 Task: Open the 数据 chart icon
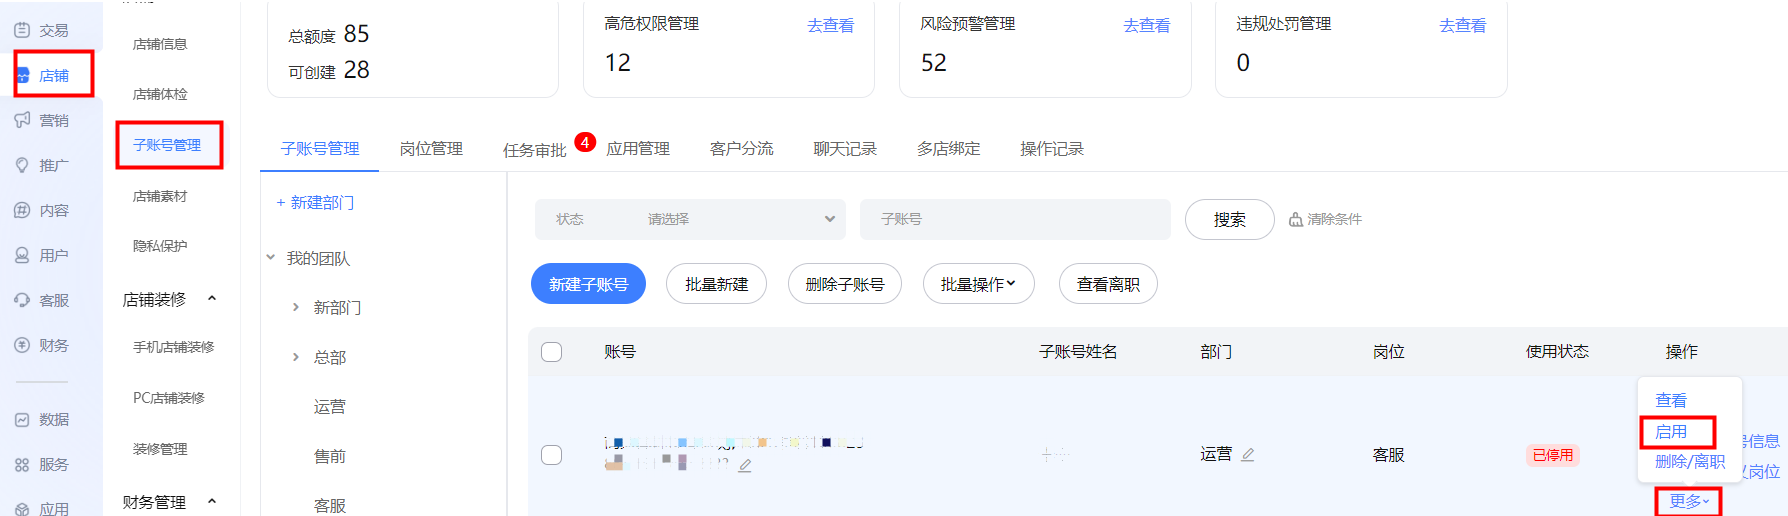pos(22,419)
